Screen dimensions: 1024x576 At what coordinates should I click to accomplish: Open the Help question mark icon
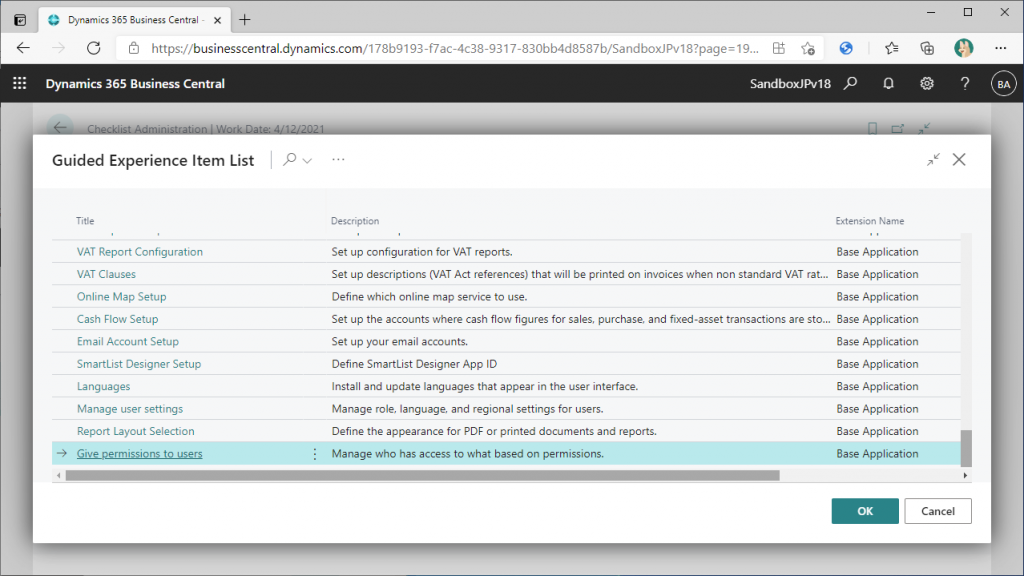coord(965,84)
